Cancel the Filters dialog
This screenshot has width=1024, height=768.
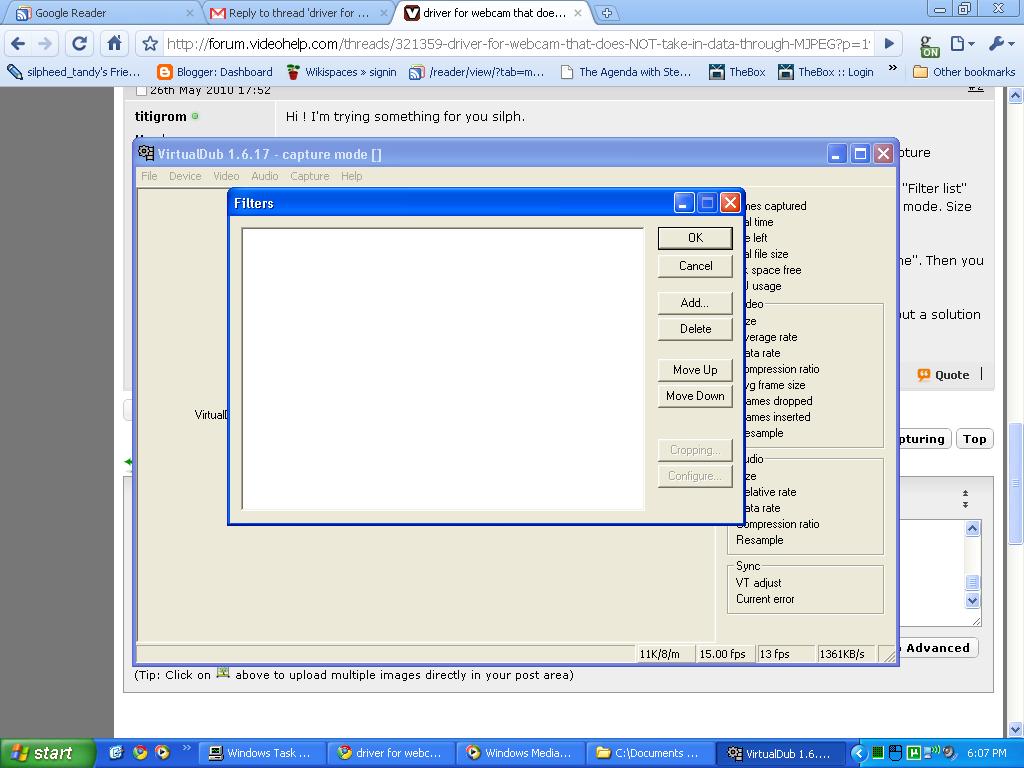pos(696,266)
